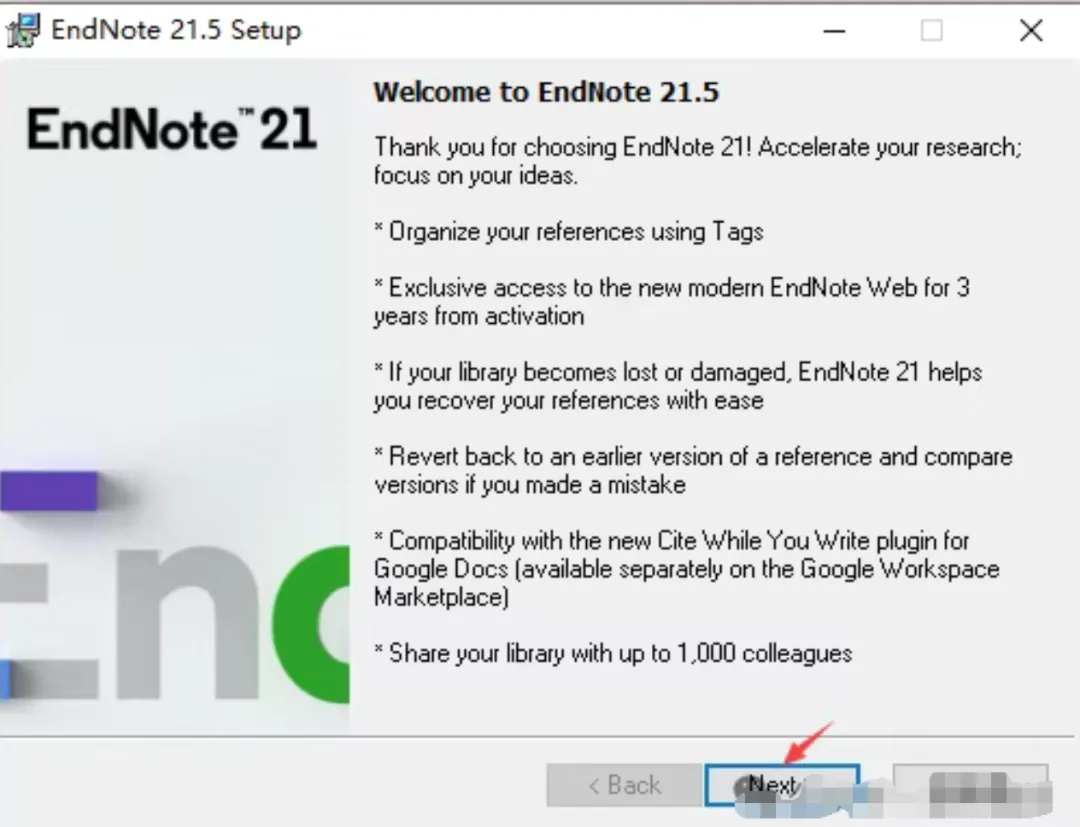This screenshot has height=827, width=1080.
Task: Click the Exclusive access to EndNote Web bullet
Action: pyautogui.click(x=672, y=302)
